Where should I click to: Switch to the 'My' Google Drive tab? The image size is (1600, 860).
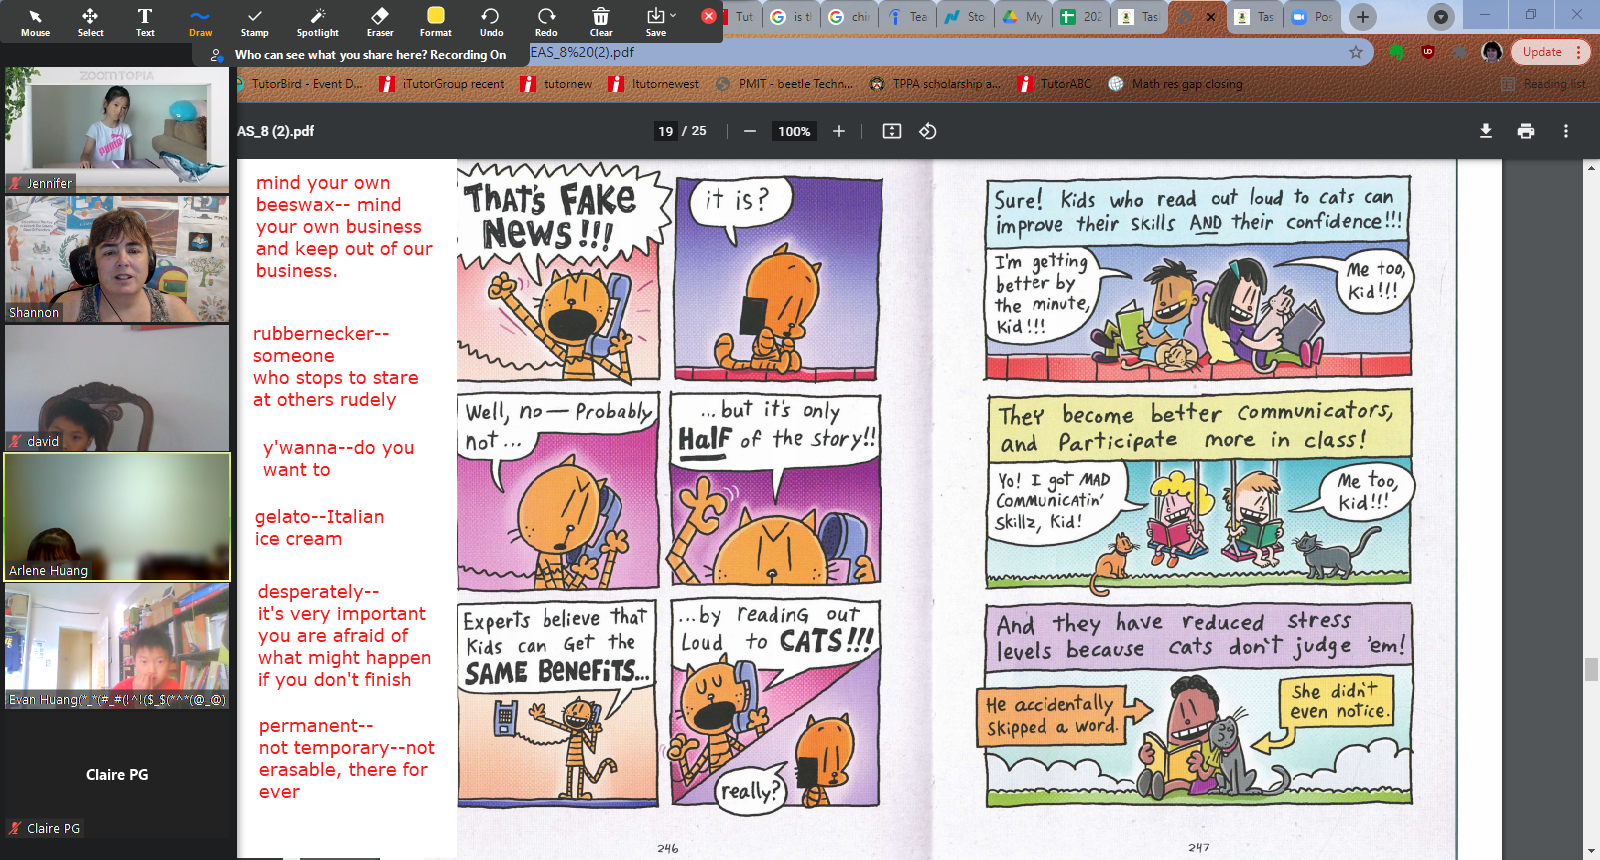pos(1024,17)
